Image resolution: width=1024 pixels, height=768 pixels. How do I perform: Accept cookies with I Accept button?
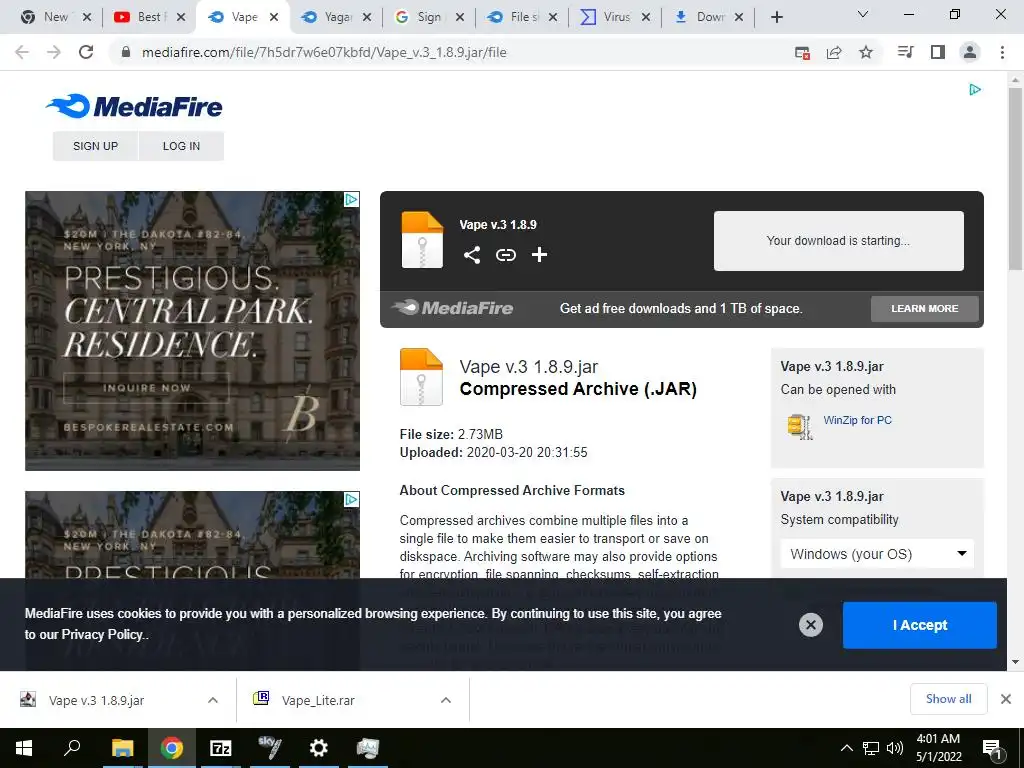pyautogui.click(x=920, y=625)
